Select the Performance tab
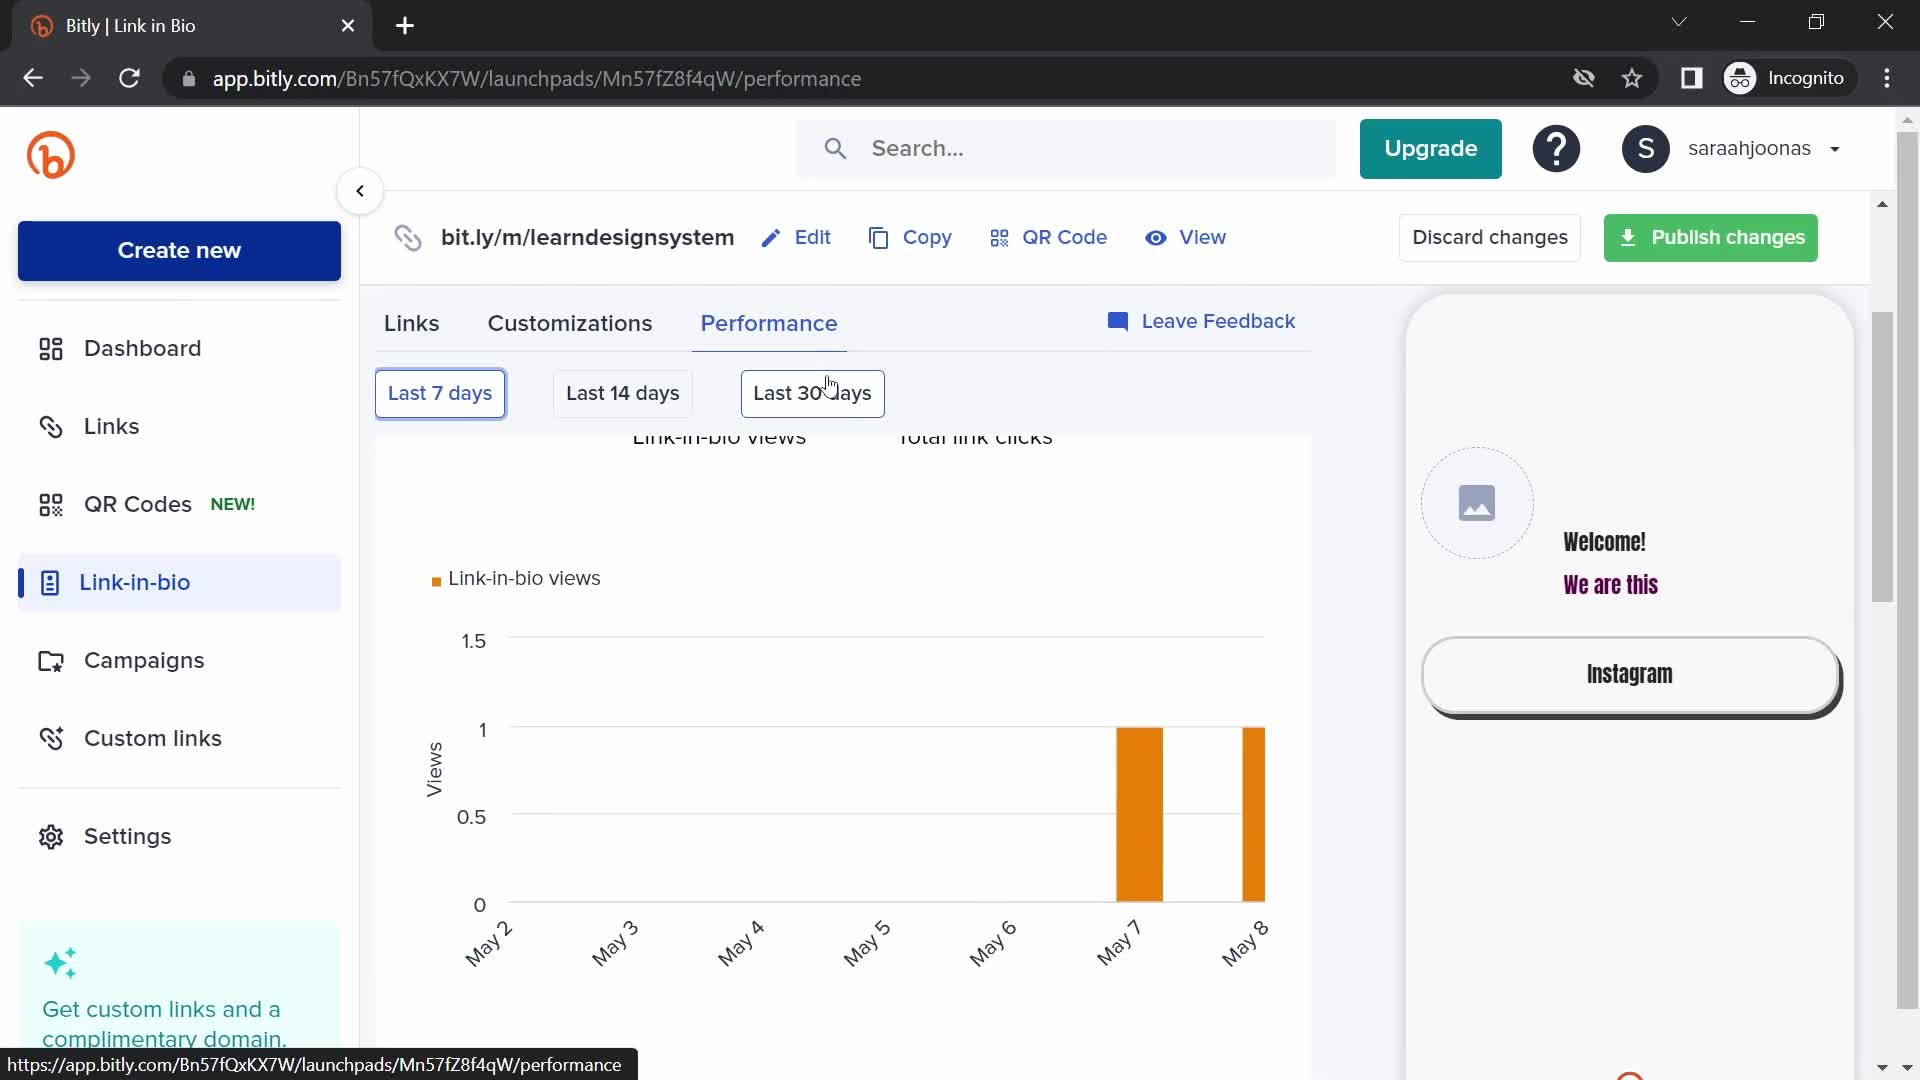The width and height of the screenshot is (1920, 1080). click(768, 324)
